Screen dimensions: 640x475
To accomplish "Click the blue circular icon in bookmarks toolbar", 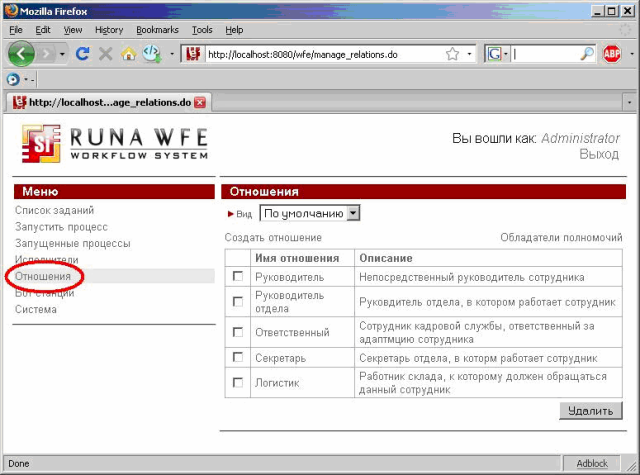I will [13, 79].
